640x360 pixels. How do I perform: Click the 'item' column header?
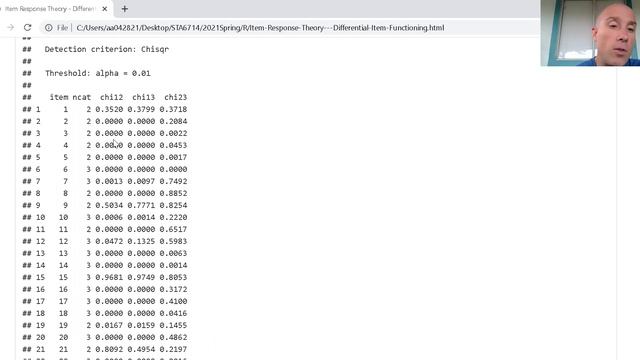[59, 97]
